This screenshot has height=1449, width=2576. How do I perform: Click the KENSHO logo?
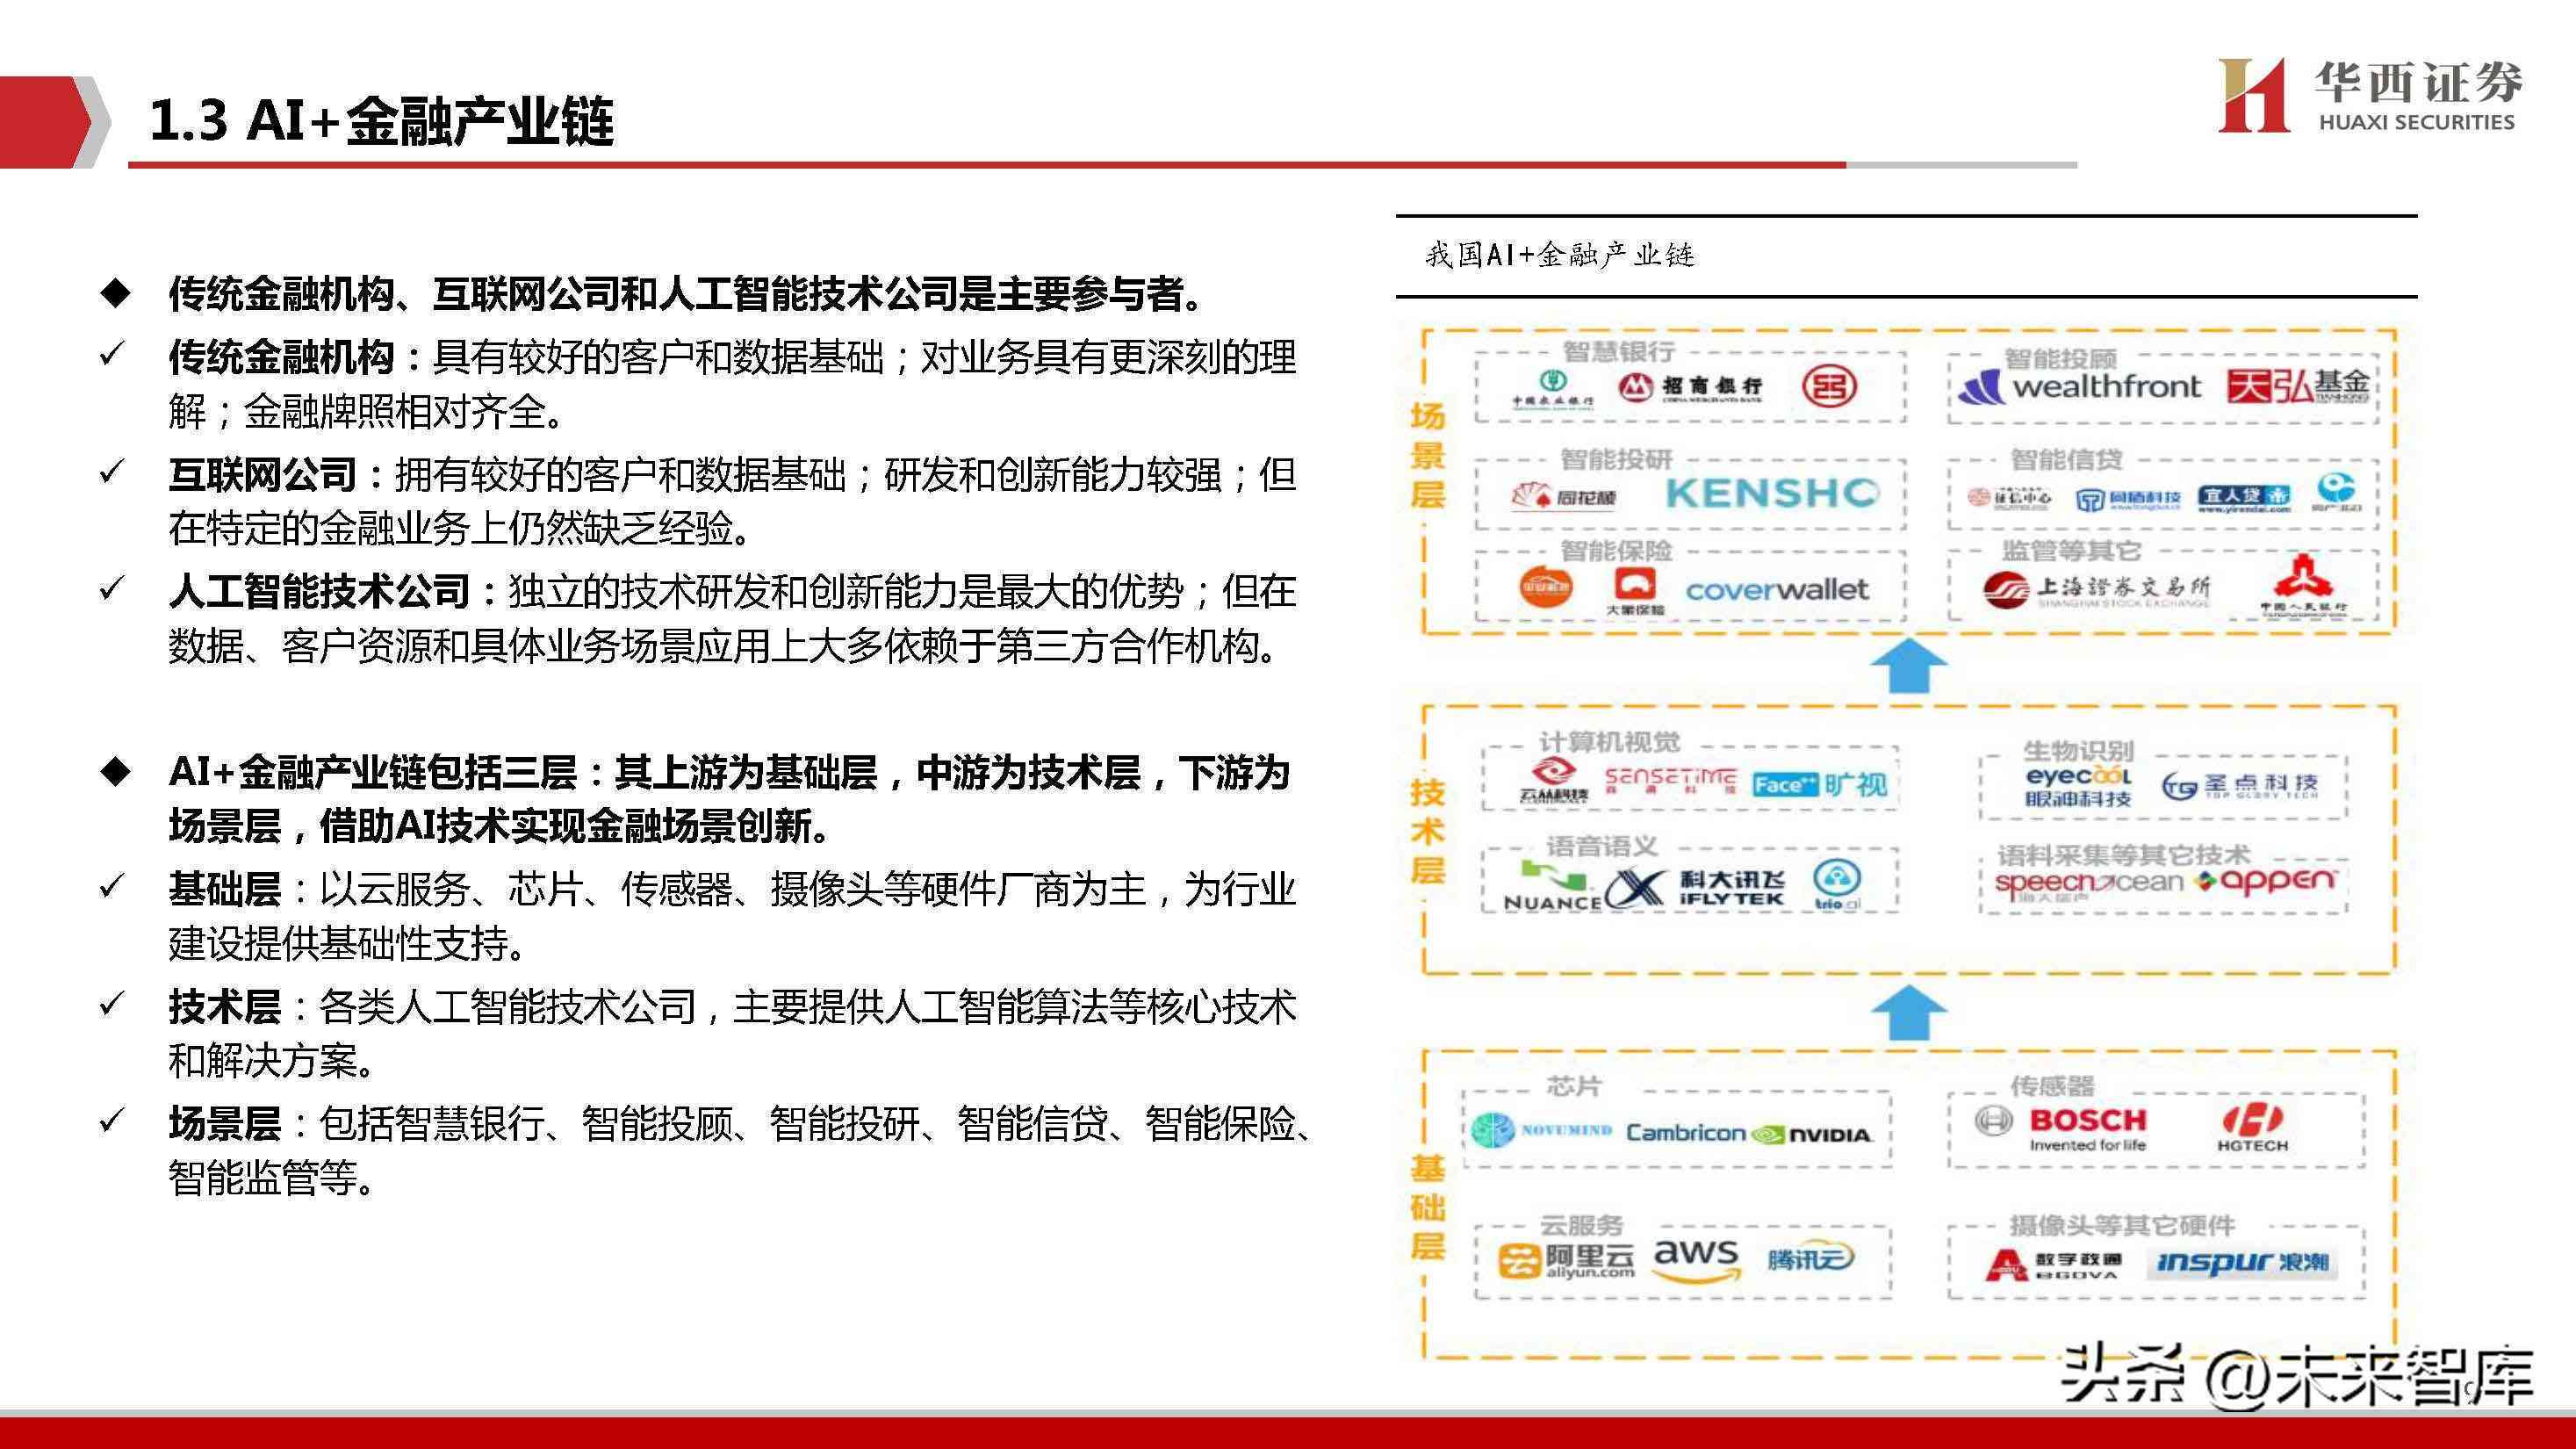pos(1772,493)
